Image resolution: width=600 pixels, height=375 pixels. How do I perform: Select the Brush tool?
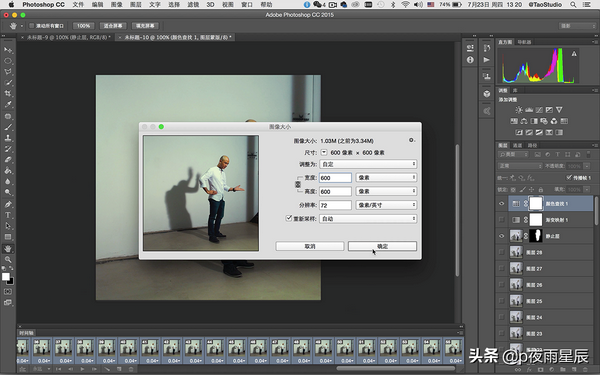[x=8, y=127]
